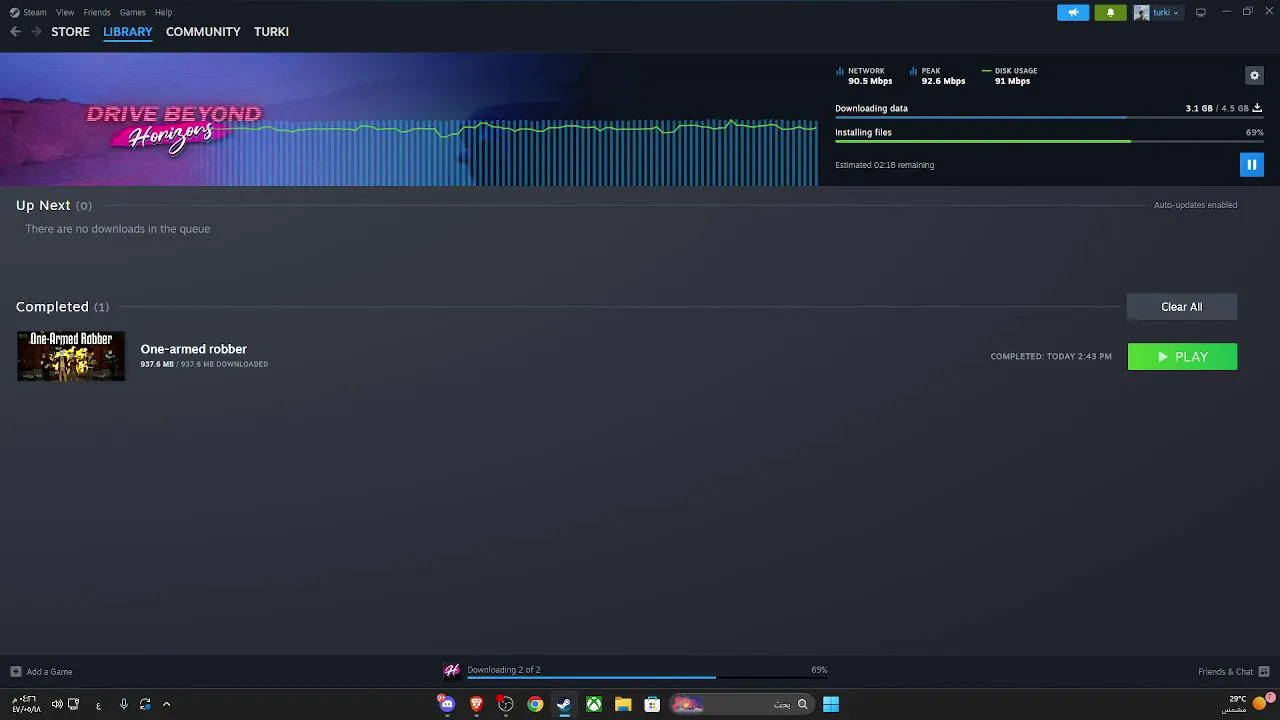The width and height of the screenshot is (1280, 720).
Task: Open the Xbox app from the taskbar
Action: pos(594,704)
